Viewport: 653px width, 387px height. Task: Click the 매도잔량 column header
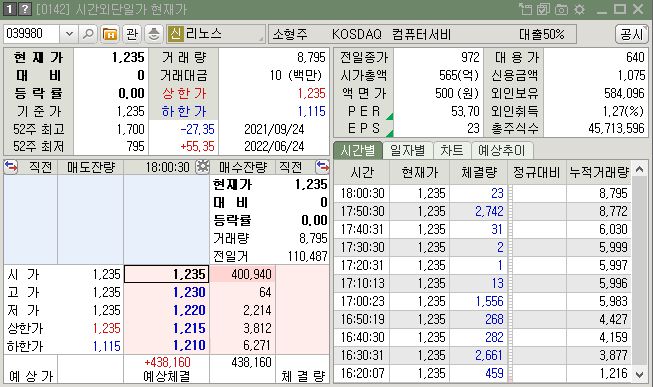coord(91,167)
